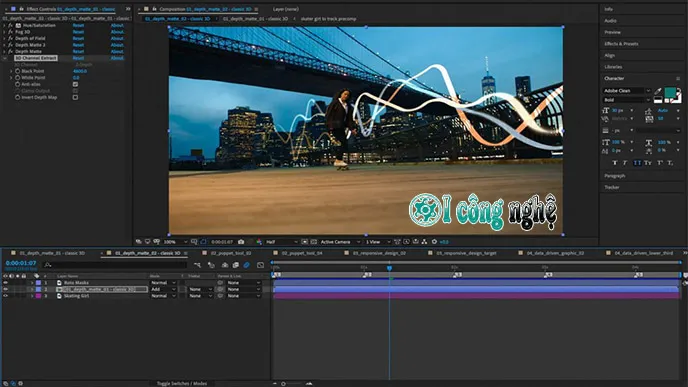Click the Black Point value 4800.0
Screen dimensions: 688x387
(80, 71)
